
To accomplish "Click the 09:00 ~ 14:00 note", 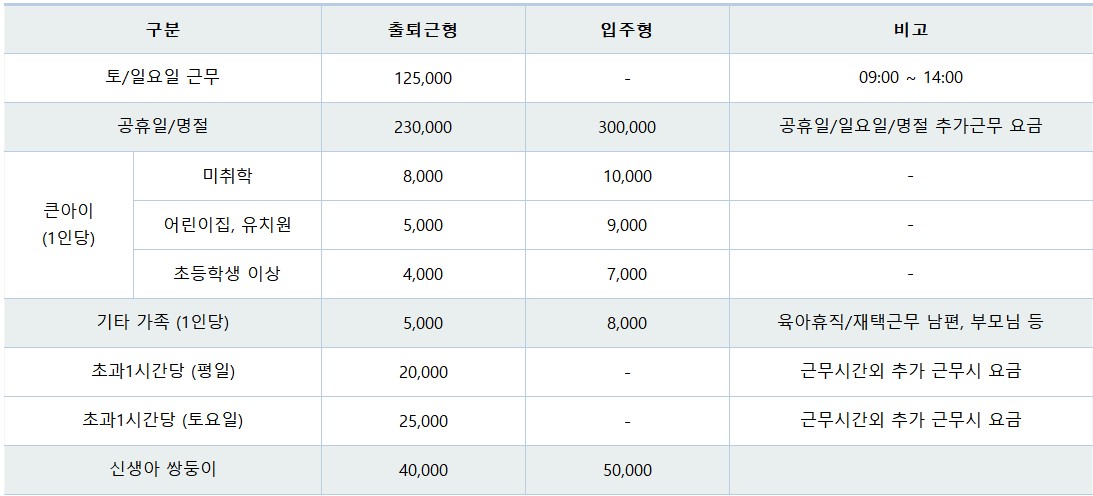I will 910,78.
